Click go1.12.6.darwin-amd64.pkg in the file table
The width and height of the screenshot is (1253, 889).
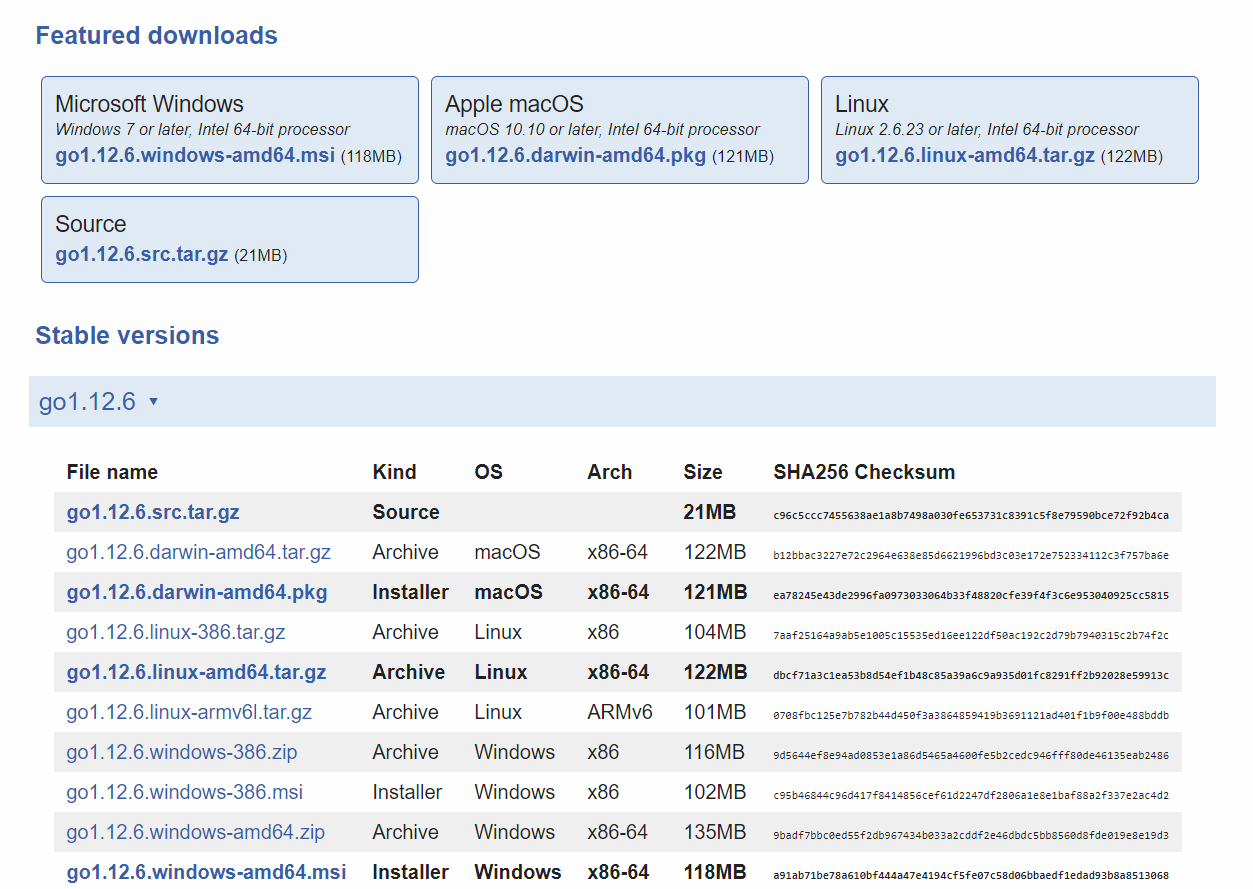[197, 592]
